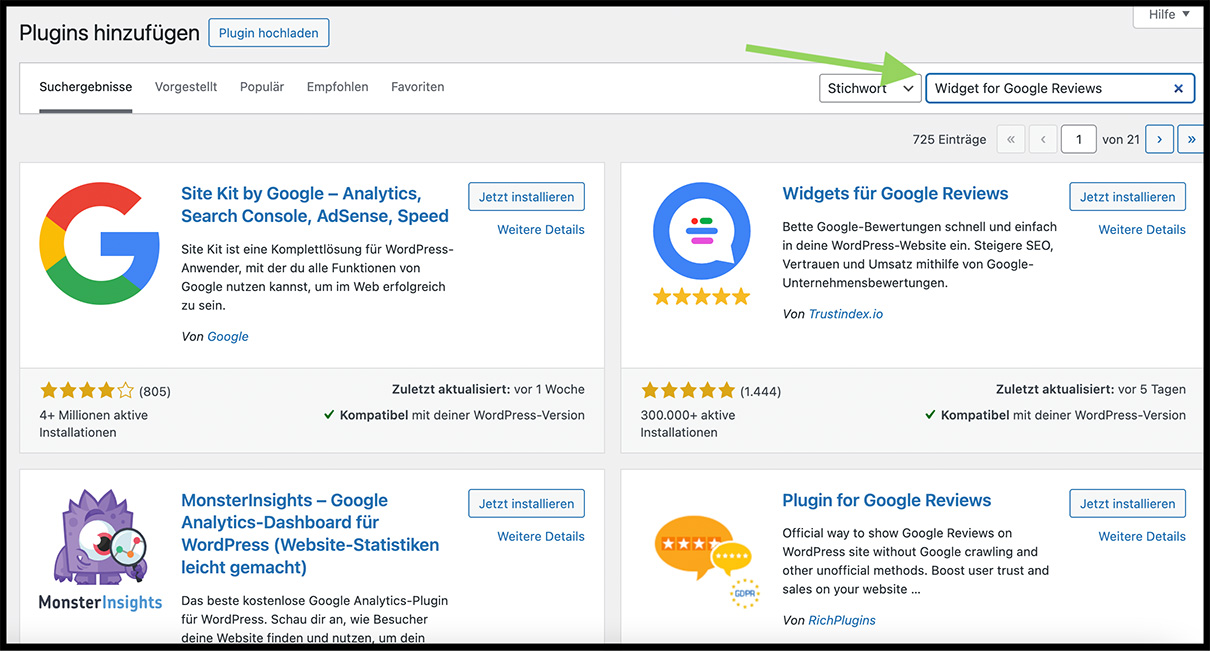Install Site Kit by Google plugin
The image size is (1210, 651).
[526, 197]
